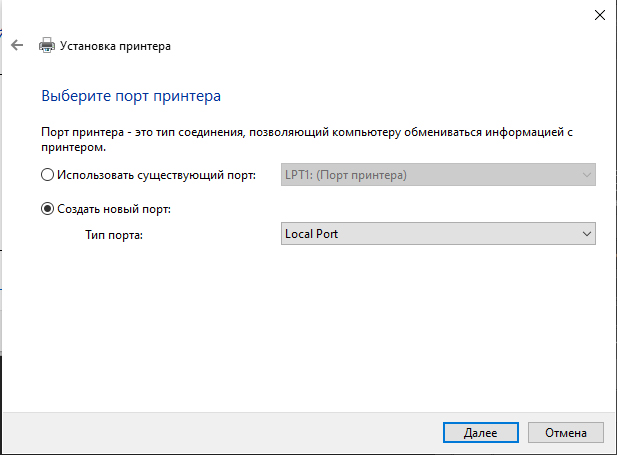The image size is (617, 455).
Task: Open the Local Port type combo box
Action: click(438, 233)
